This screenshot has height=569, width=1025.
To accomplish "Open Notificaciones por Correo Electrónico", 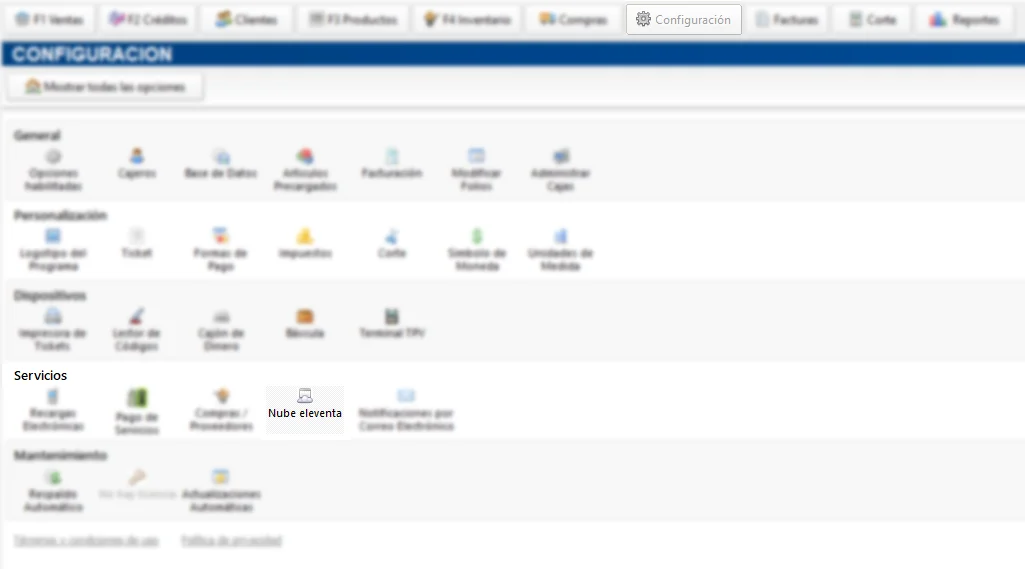I will 406,410.
